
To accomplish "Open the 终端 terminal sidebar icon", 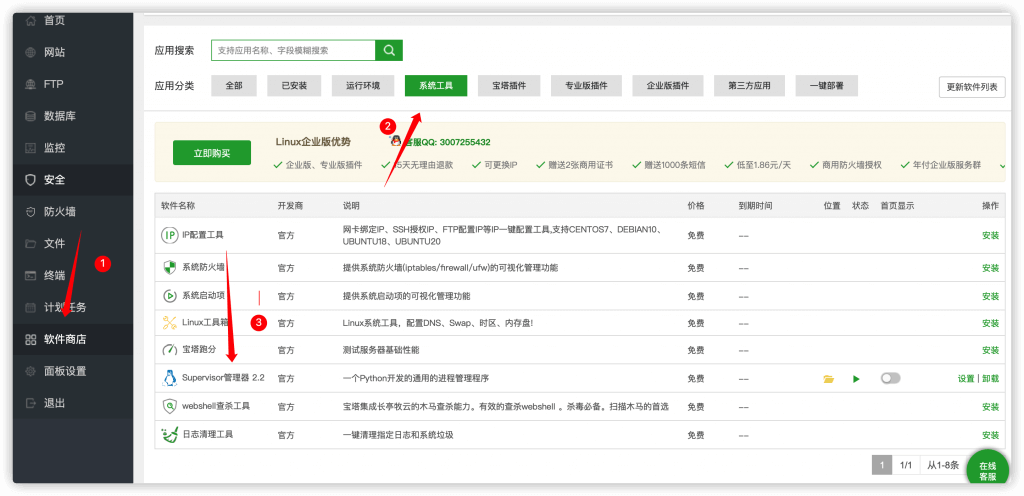I will click(30, 275).
